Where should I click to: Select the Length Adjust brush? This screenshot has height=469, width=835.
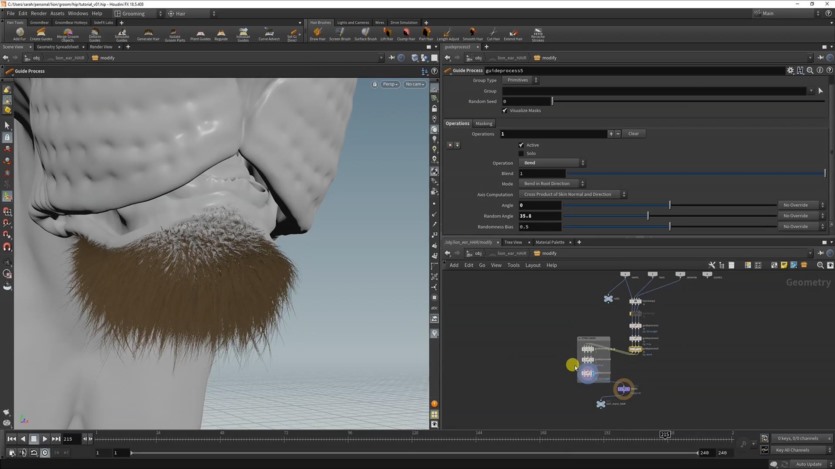coord(447,34)
